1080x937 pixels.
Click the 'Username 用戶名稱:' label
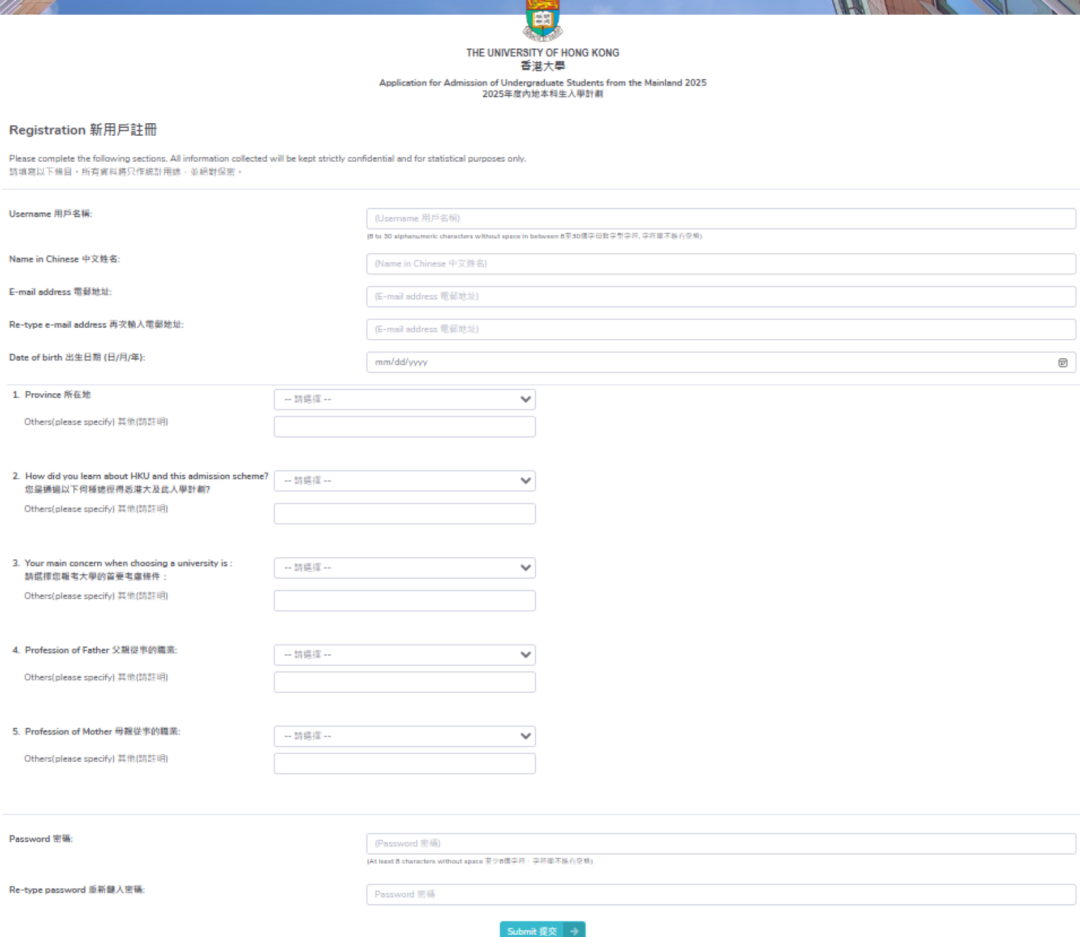(50, 214)
